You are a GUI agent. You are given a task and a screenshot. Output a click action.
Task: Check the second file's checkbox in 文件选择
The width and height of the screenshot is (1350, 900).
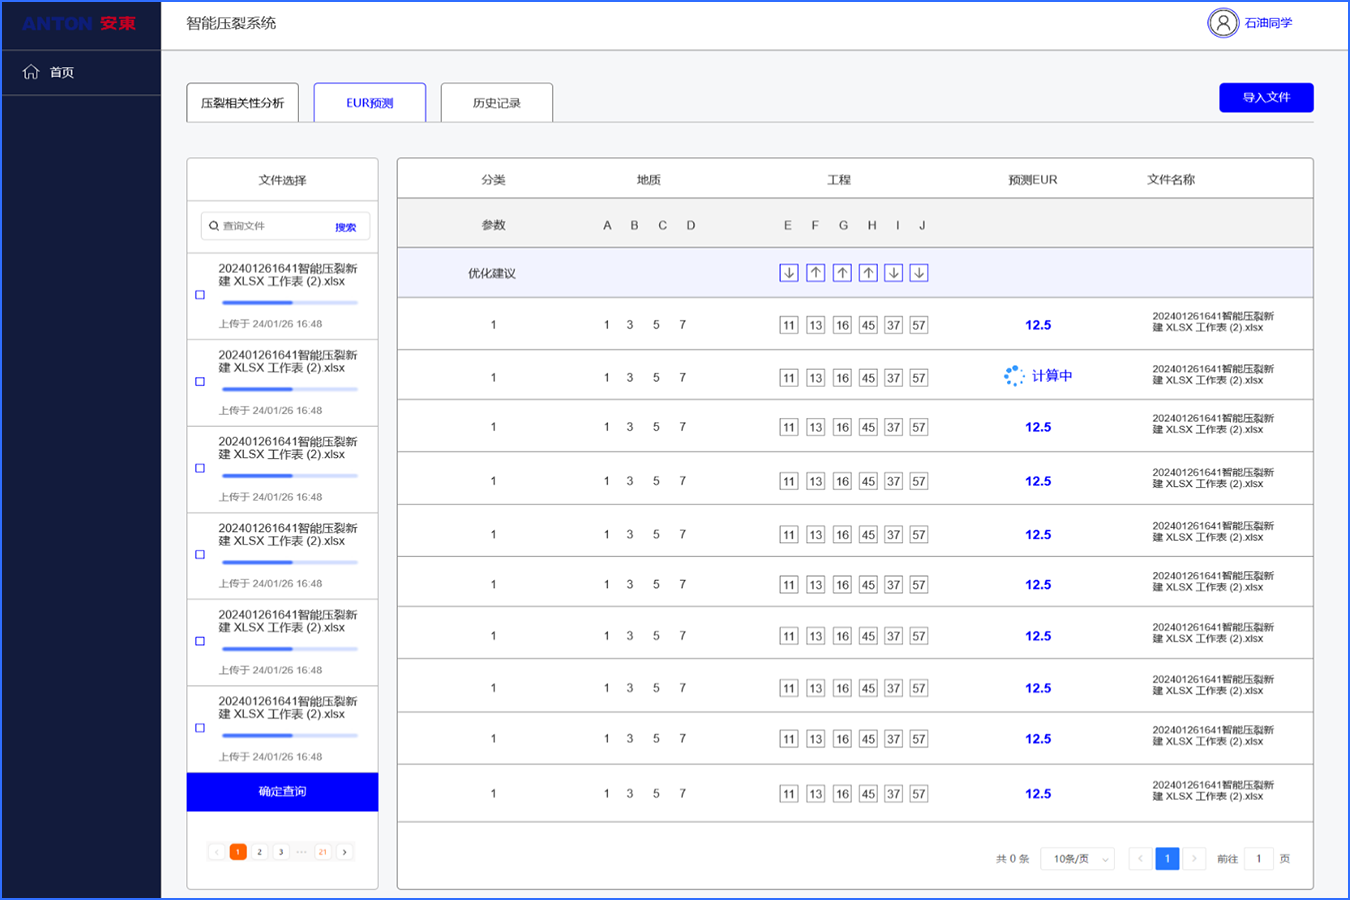click(200, 382)
